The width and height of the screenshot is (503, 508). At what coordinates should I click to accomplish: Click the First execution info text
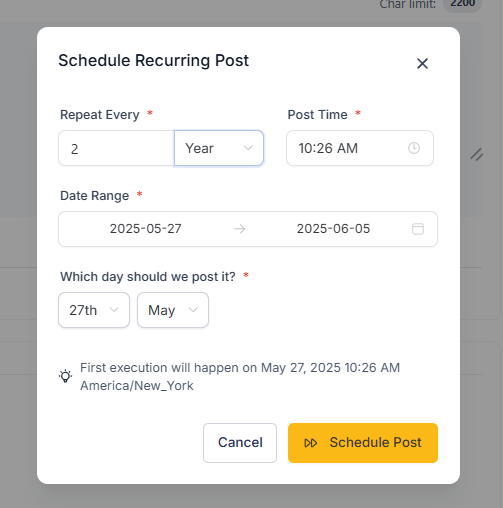(240, 377)
